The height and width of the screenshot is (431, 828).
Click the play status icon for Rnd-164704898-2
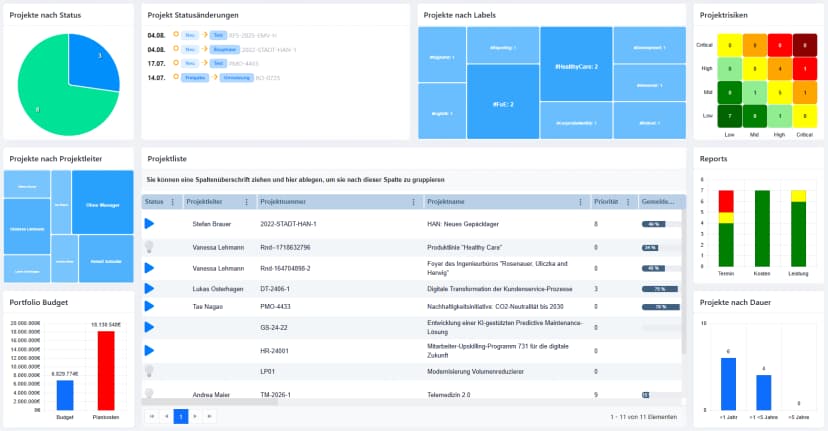(x=149, y=268)
